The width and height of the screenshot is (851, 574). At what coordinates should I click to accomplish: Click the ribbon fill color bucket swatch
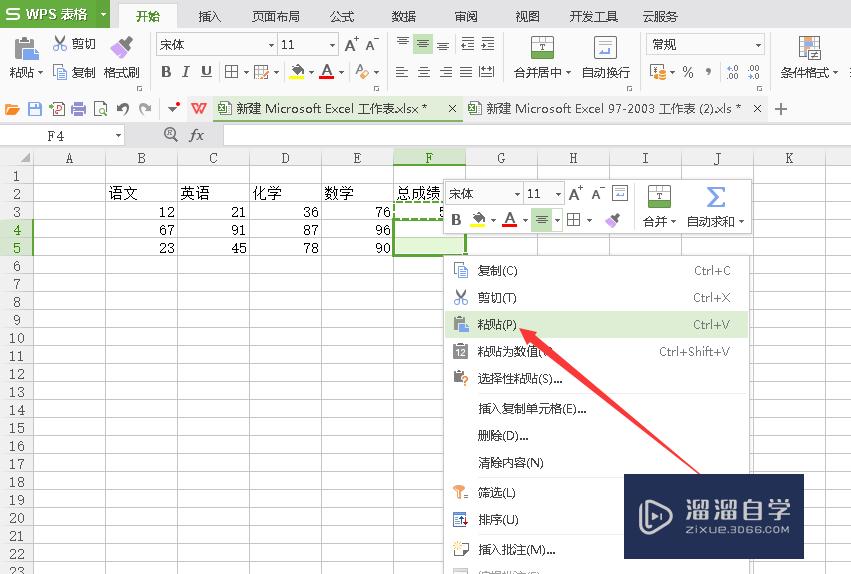297,72
